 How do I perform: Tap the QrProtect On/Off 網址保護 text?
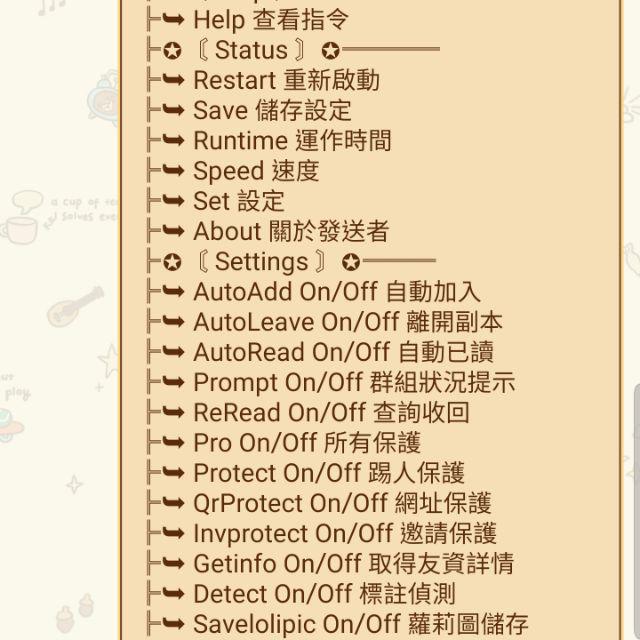pyautogui.click(x=342, y=503)
